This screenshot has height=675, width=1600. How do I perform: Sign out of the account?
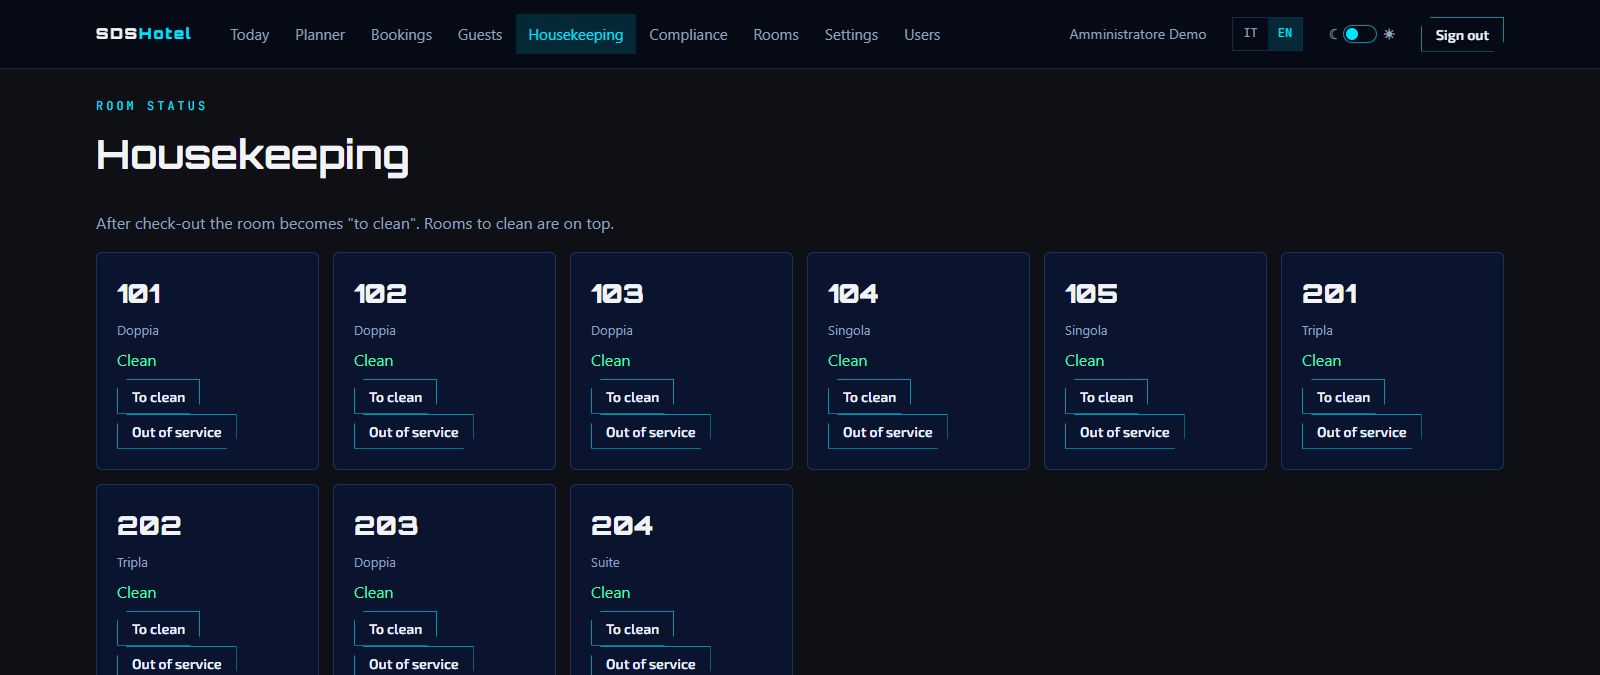(1462, 35)
